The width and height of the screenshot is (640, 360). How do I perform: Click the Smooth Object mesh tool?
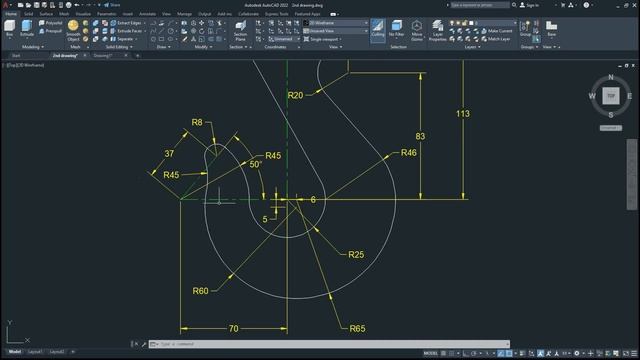pyautogui.click(x=73, y=31)
